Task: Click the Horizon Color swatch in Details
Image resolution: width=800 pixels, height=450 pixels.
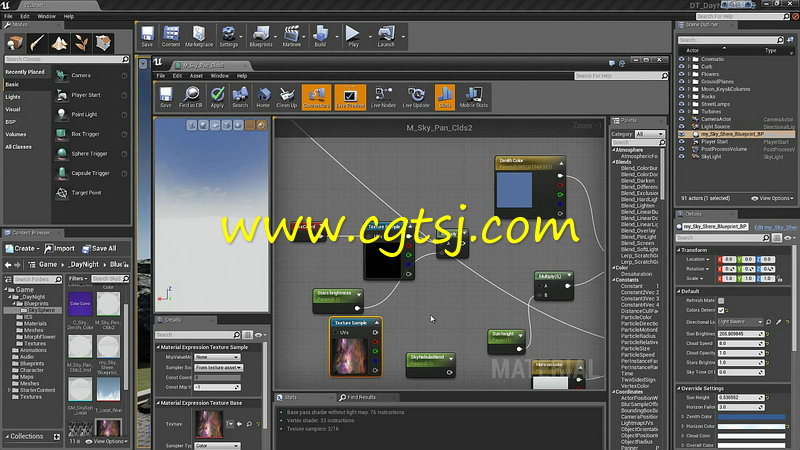Action: click(751, 427)
